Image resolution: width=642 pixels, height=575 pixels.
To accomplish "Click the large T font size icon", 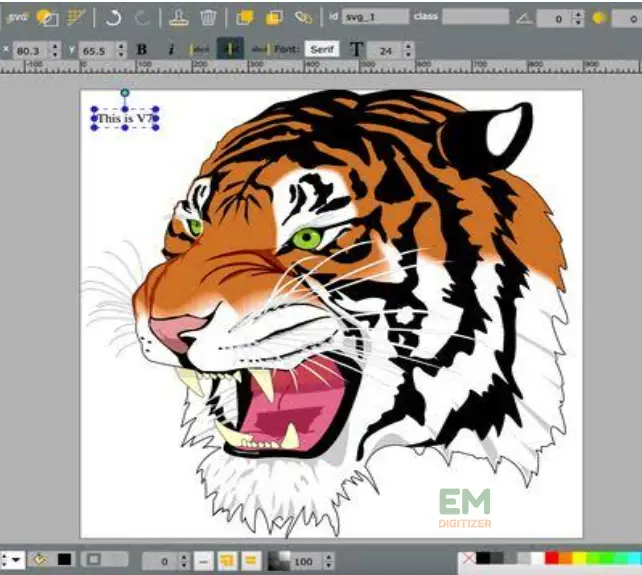I will click(x=356, y=50).
